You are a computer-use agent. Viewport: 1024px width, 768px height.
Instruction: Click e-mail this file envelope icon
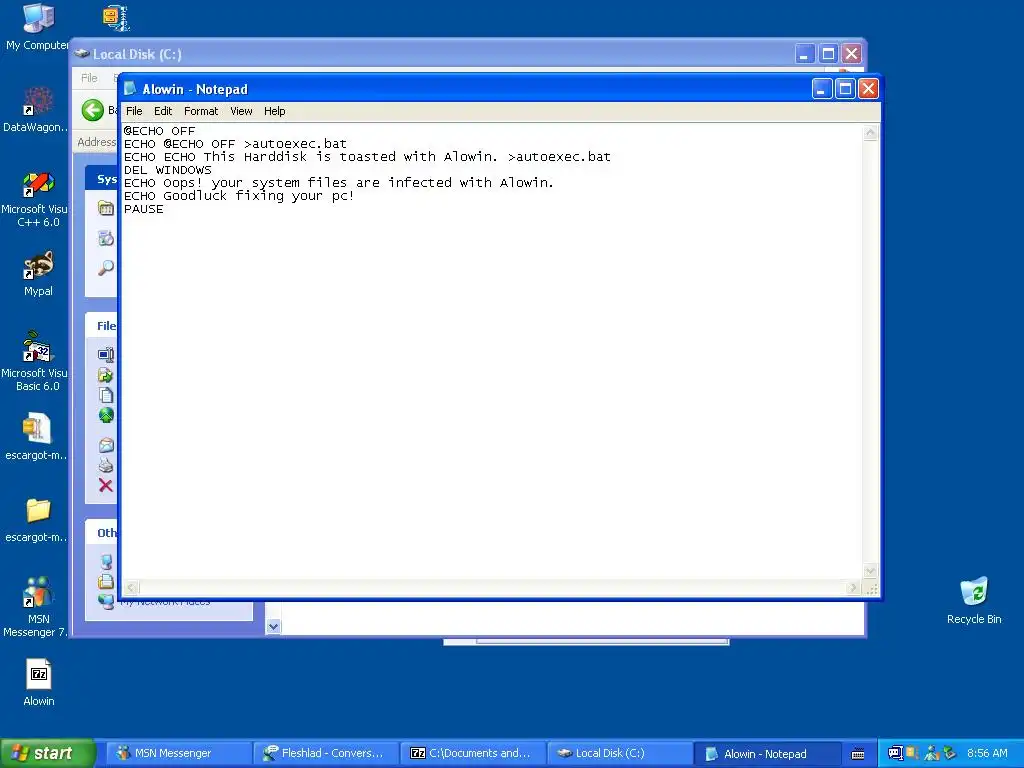tap(106, 445)
